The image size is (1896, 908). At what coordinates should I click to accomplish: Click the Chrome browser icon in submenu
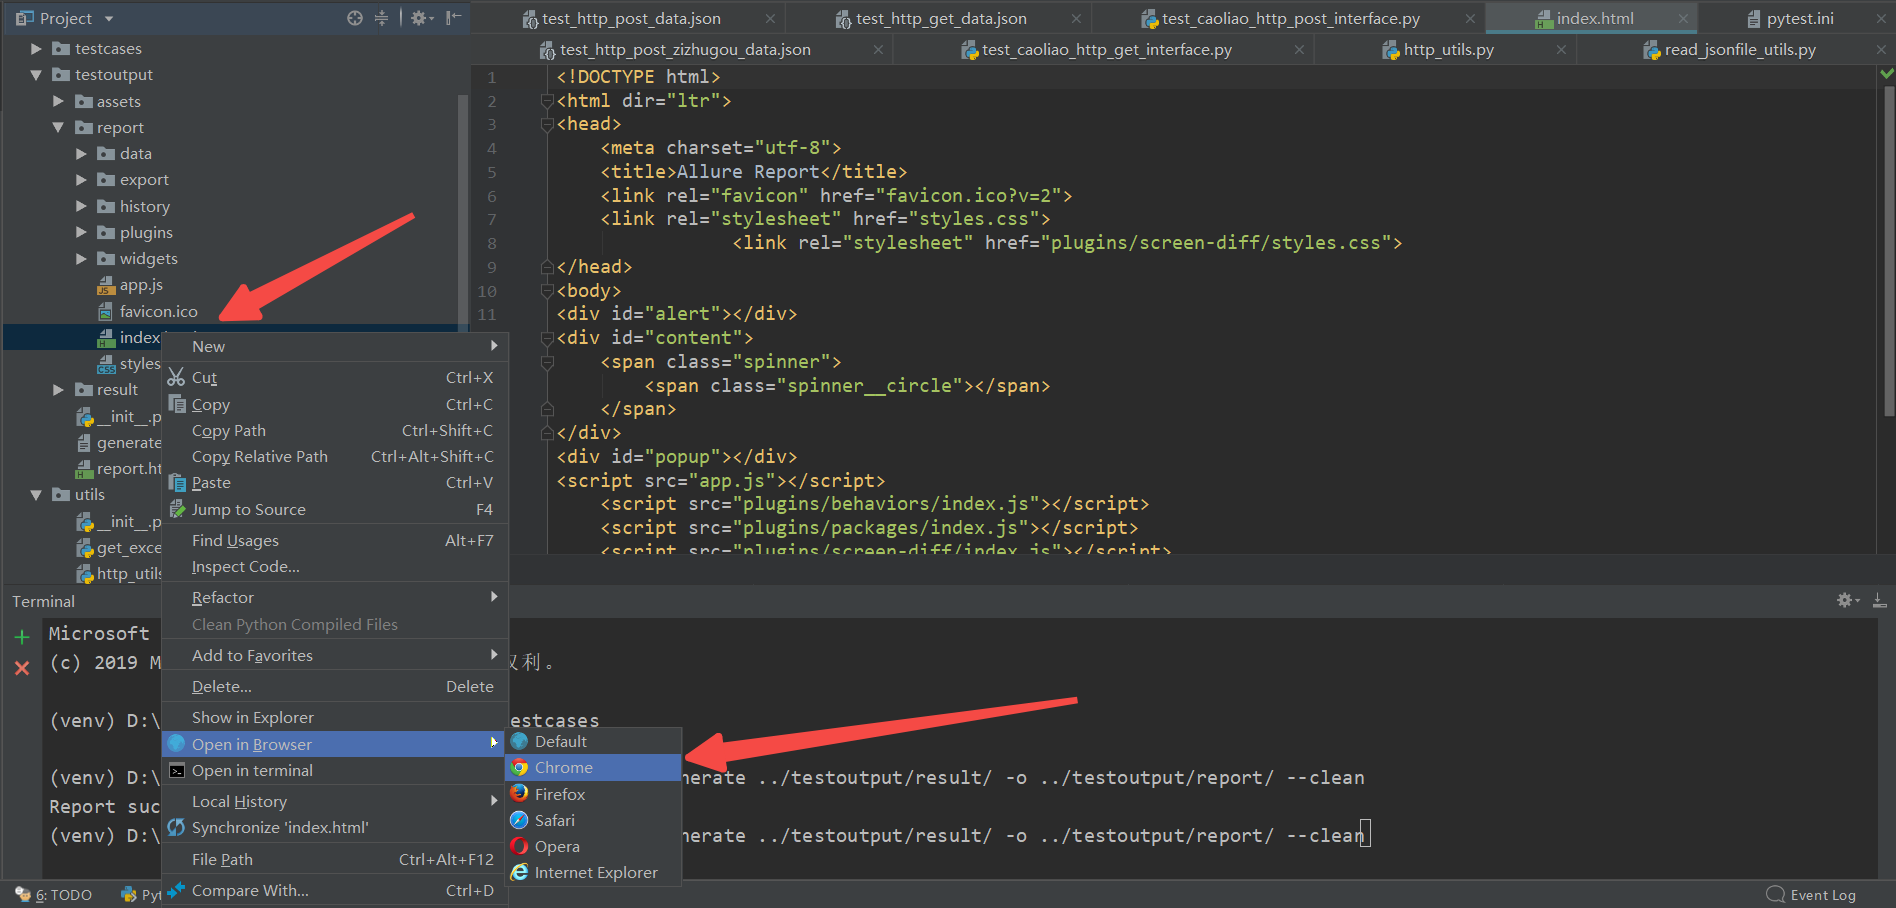click(519, 768)
